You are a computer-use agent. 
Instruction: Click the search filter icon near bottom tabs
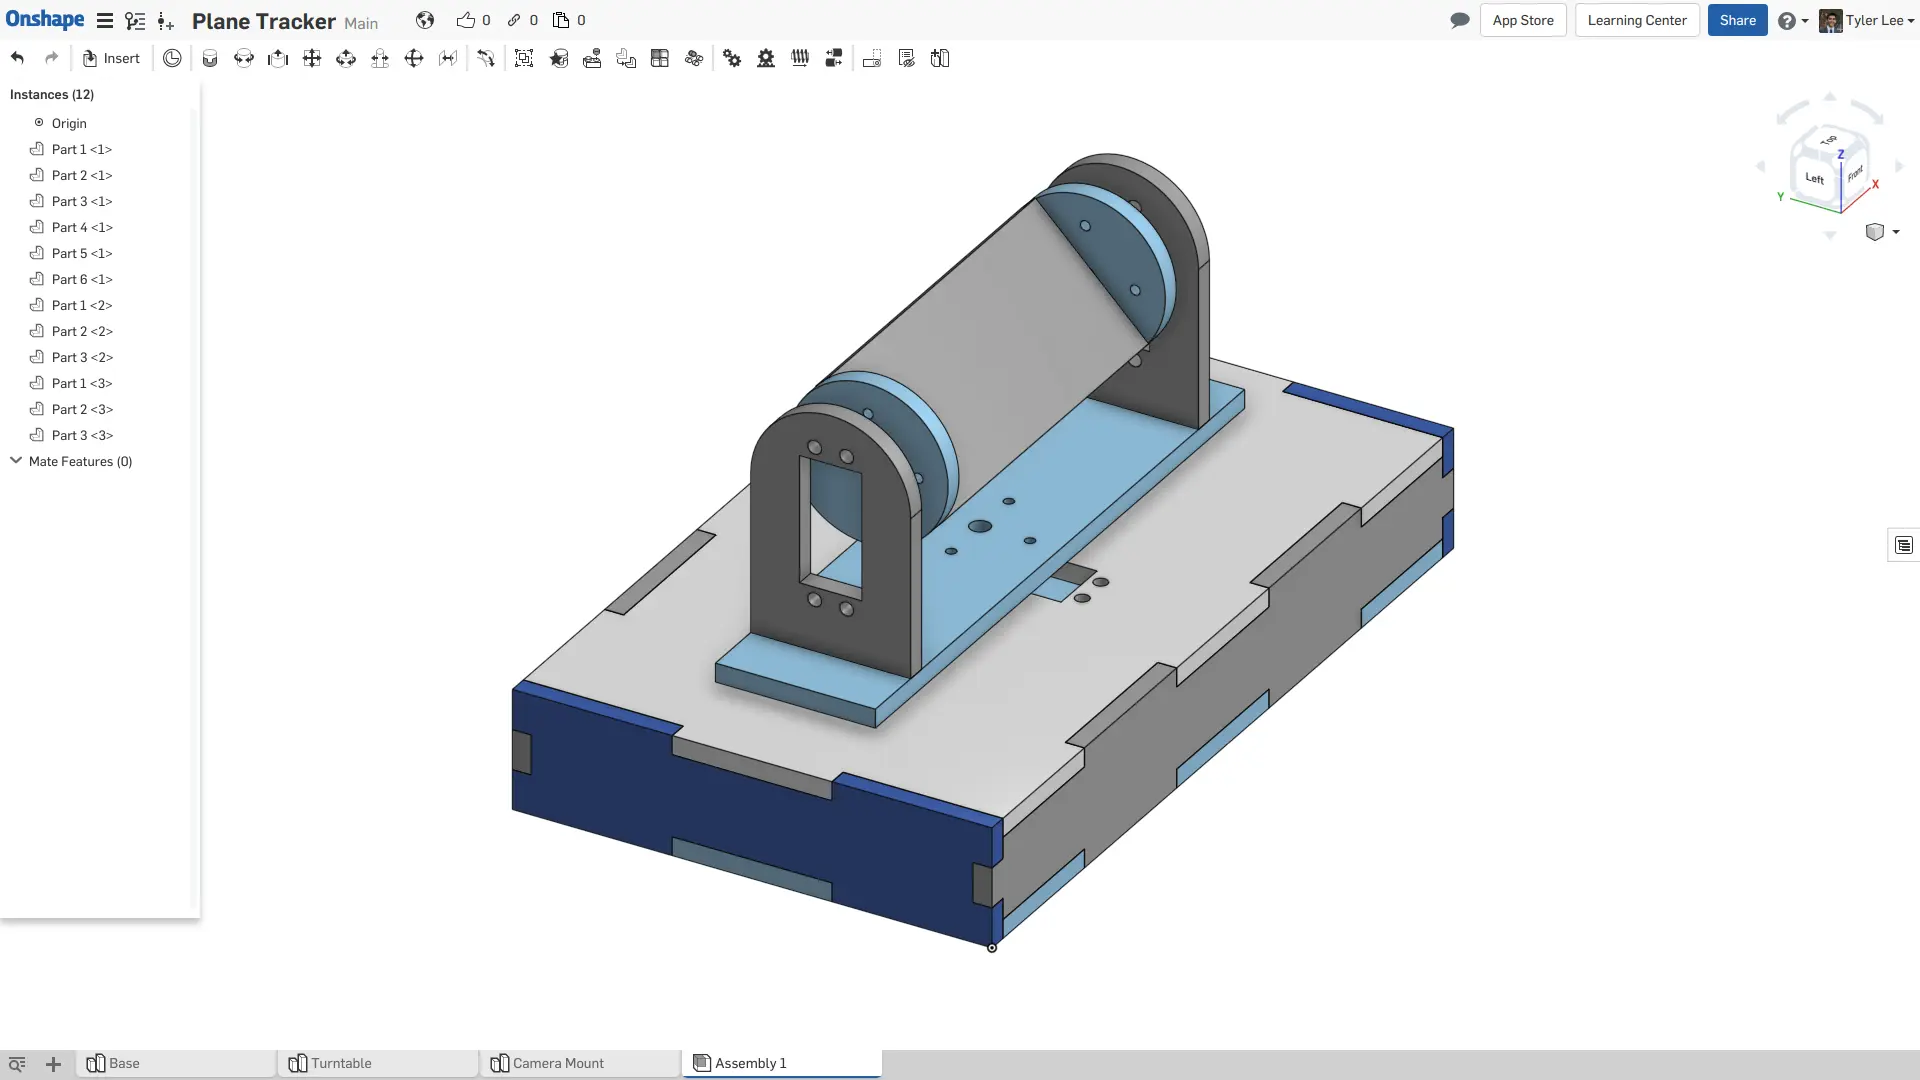tap(16, 1064)
